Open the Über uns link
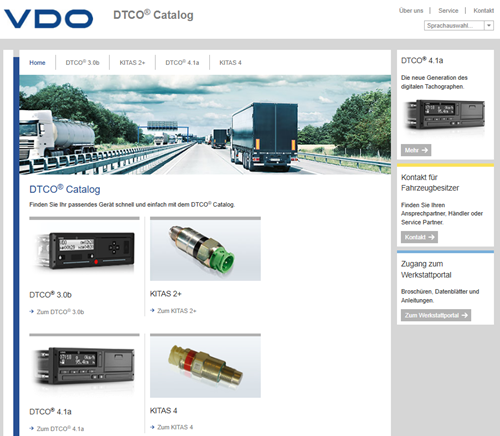500x436 pixels. coord(411,11)
